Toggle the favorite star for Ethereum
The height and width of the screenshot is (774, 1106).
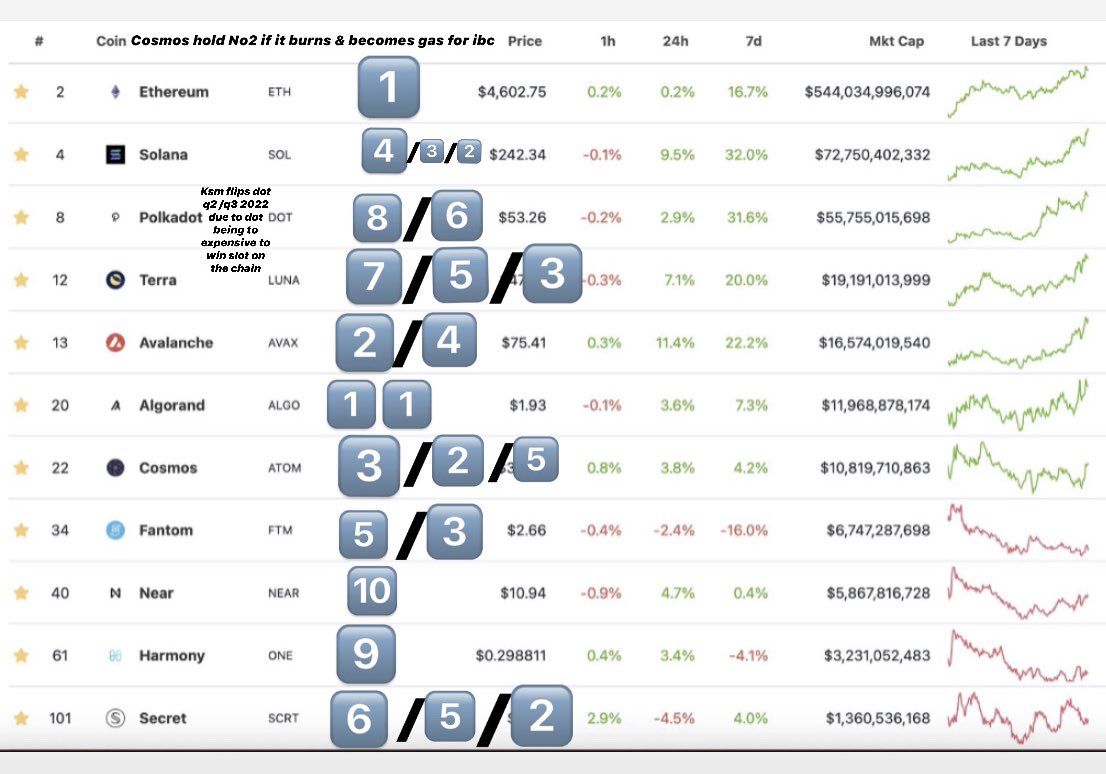tap(21, 92)
